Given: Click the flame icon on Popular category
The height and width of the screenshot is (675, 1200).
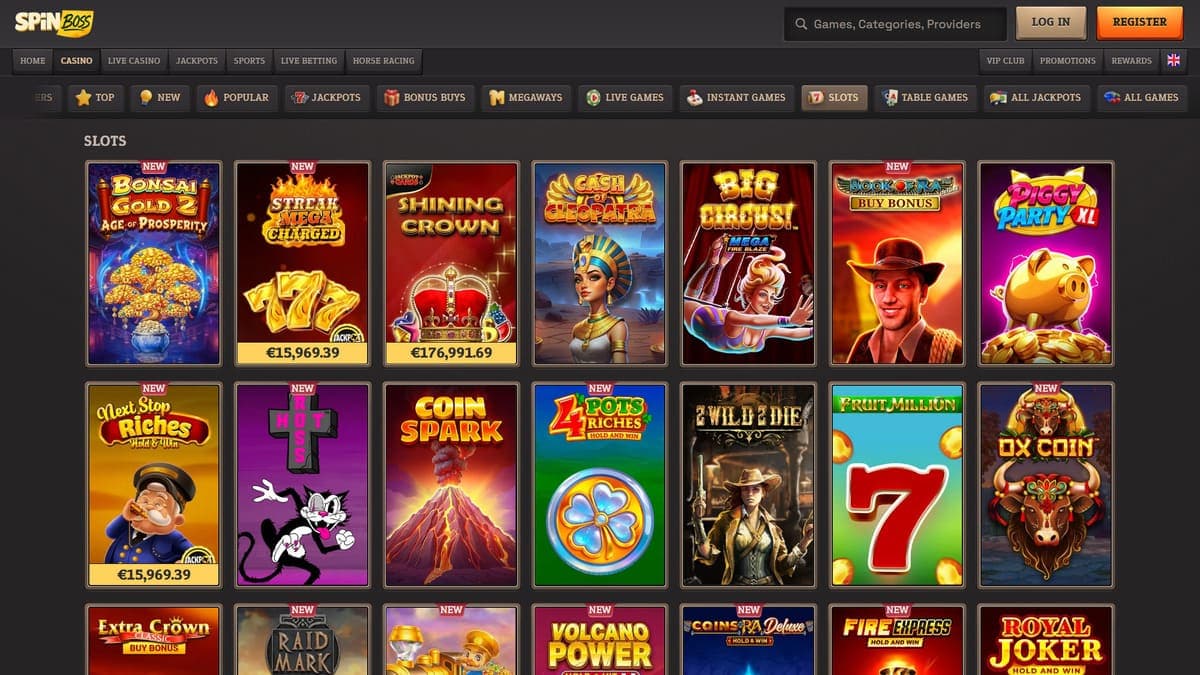Looking at the screenshot, I should (x=211, y=98).
